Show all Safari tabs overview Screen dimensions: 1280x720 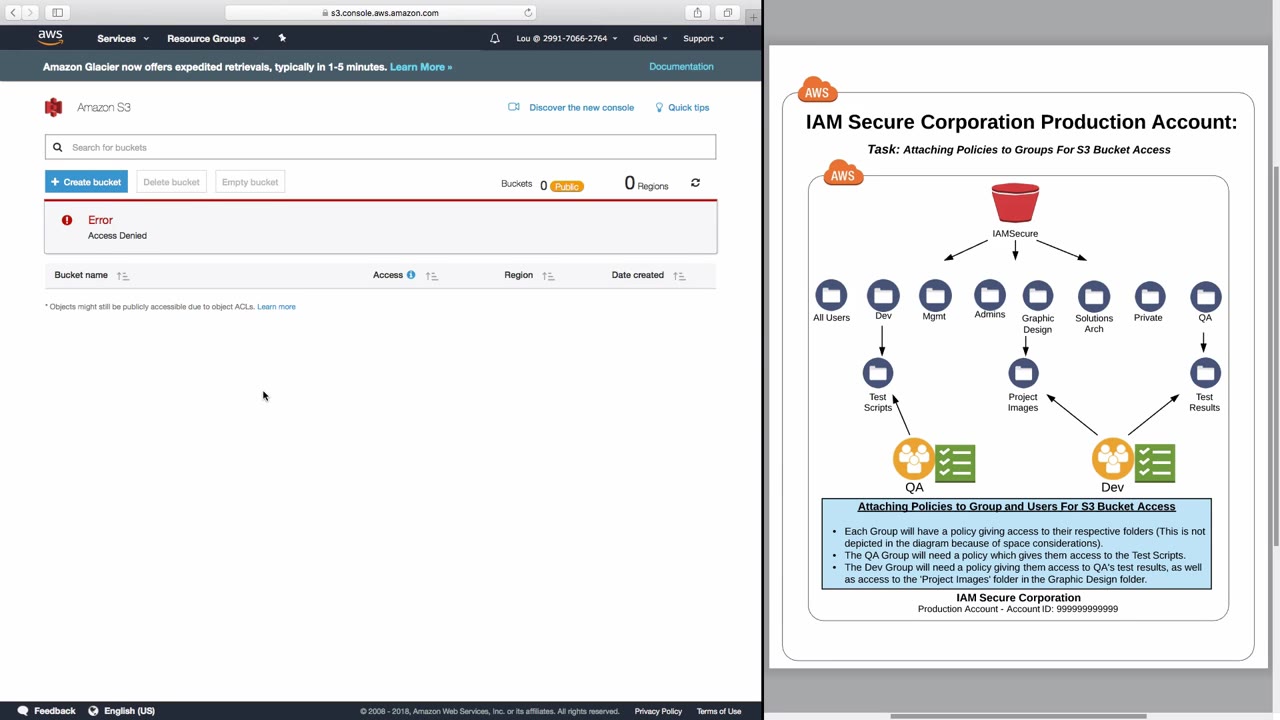pyautogui.click(x=727, y=13)
